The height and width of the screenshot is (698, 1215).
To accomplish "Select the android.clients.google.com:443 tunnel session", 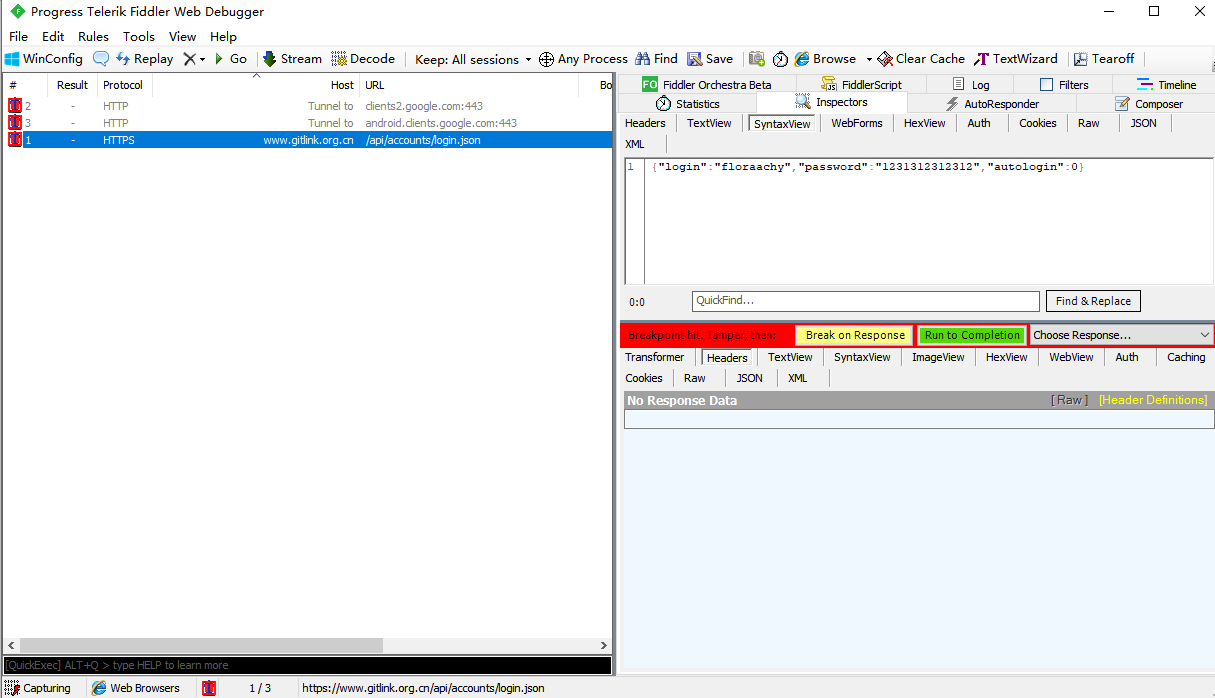I will click(x=308, y=123).
